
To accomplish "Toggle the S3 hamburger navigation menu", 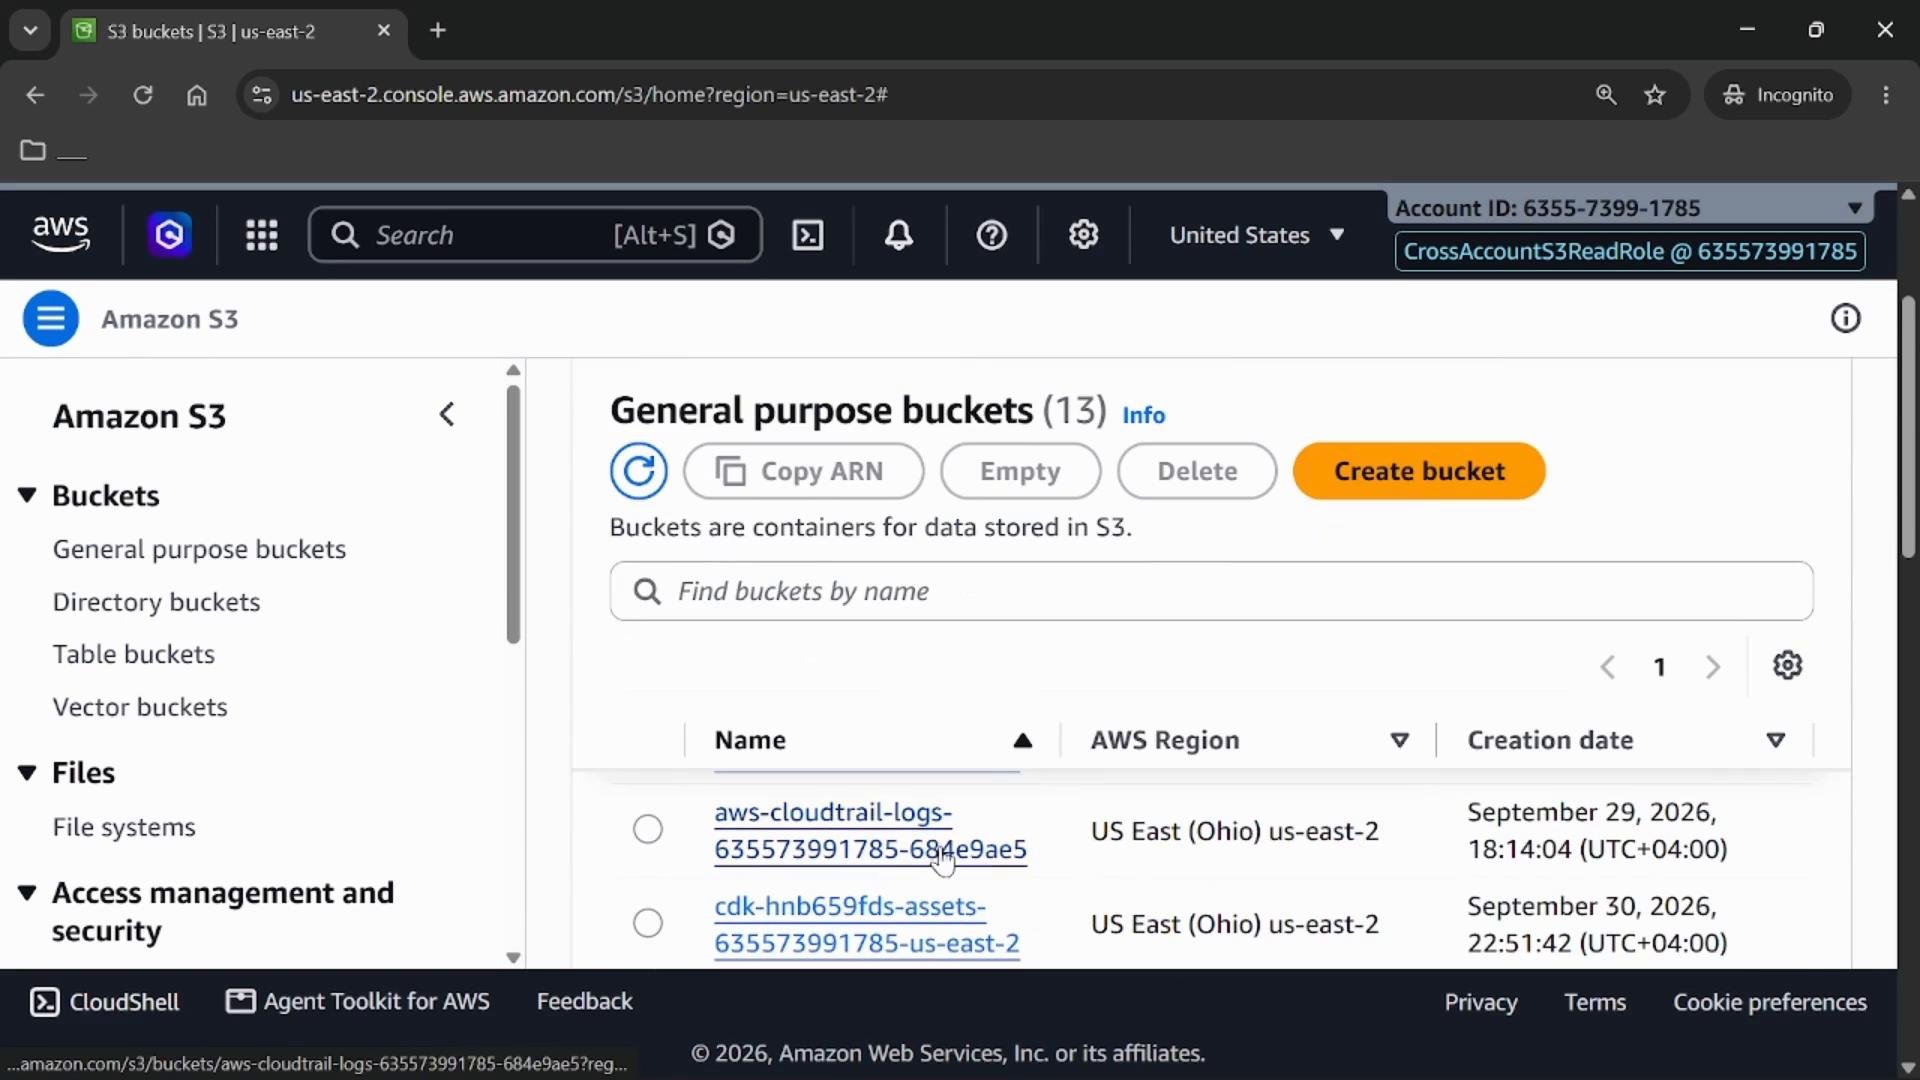I will point(51,319).
